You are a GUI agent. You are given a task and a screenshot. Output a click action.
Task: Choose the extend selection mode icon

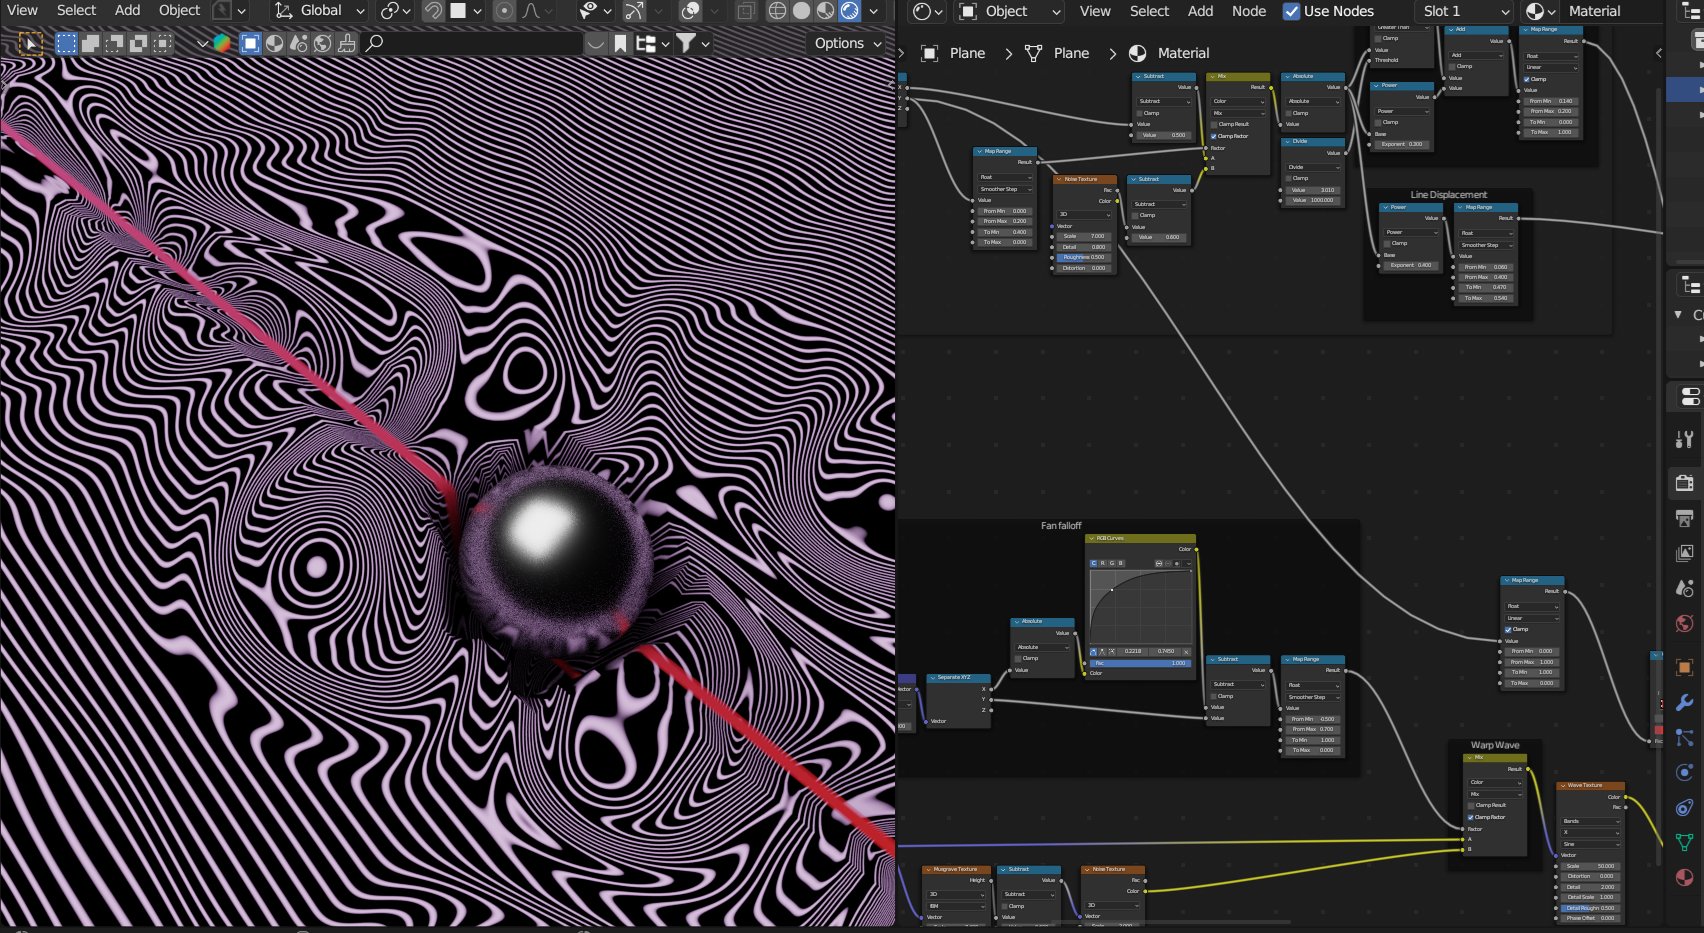[90, 43]
